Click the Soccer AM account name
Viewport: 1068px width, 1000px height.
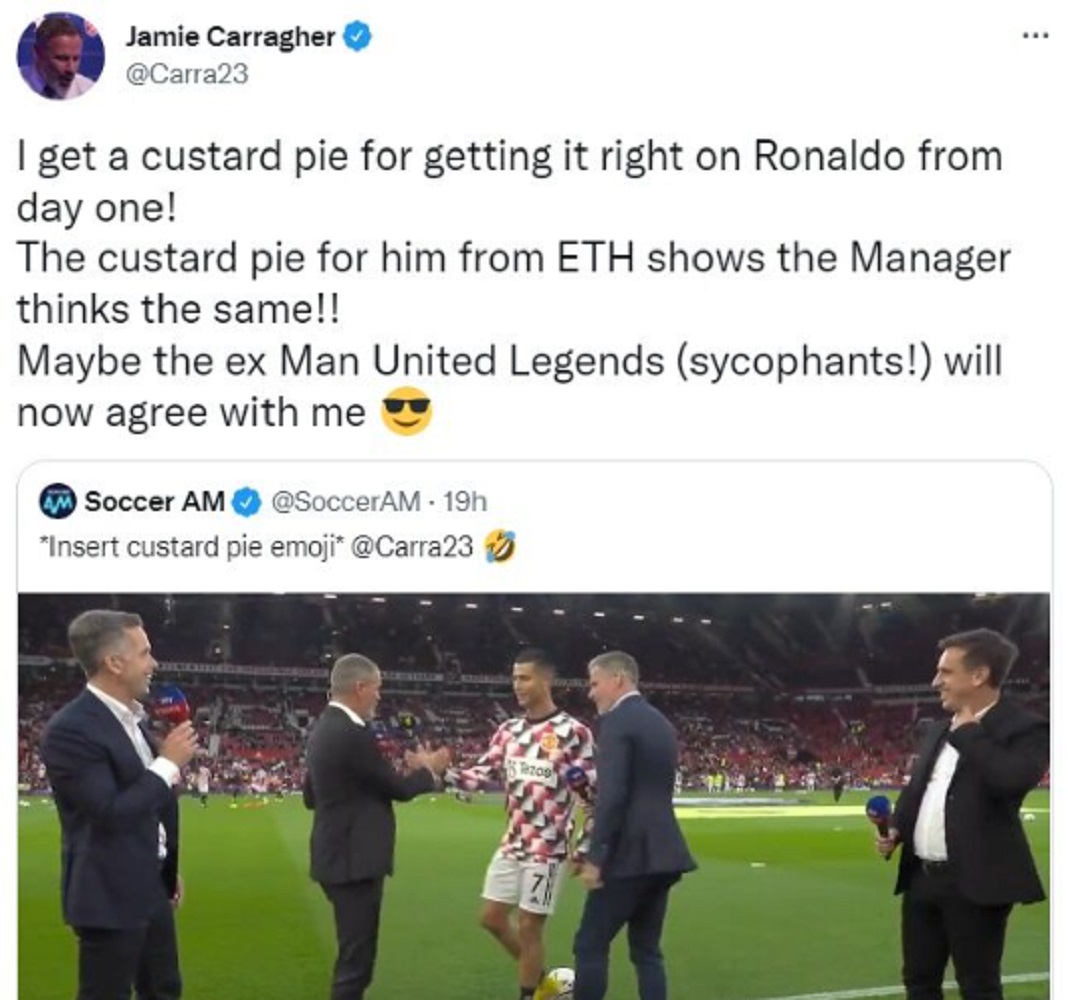[x=155, y=502]
